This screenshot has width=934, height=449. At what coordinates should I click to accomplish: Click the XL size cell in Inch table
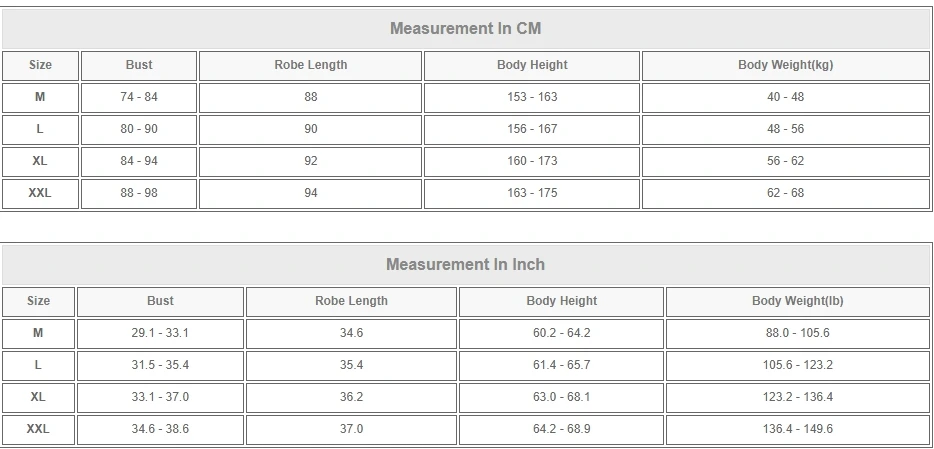click(38, 397)
